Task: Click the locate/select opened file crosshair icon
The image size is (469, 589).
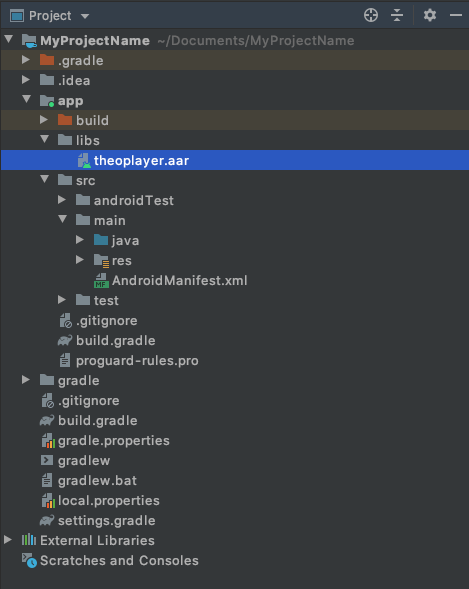Action: tap(371, 15)
